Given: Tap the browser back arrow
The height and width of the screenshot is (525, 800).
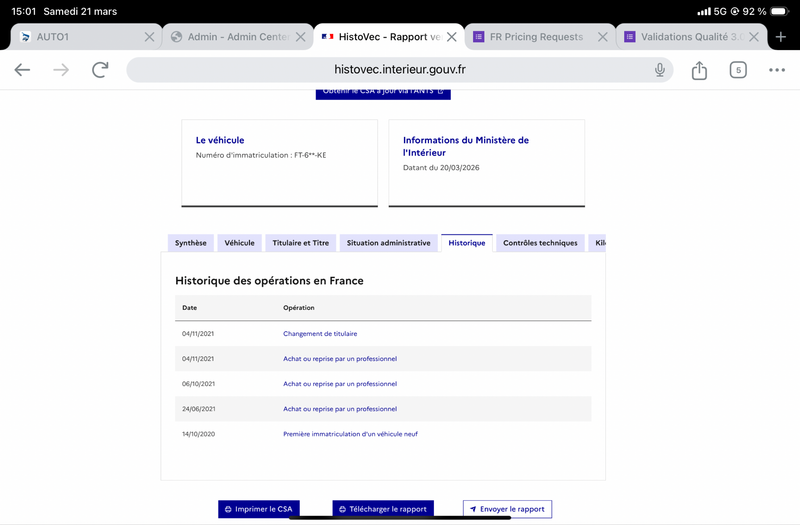Looking at the screenshot, I should point(22,70).
